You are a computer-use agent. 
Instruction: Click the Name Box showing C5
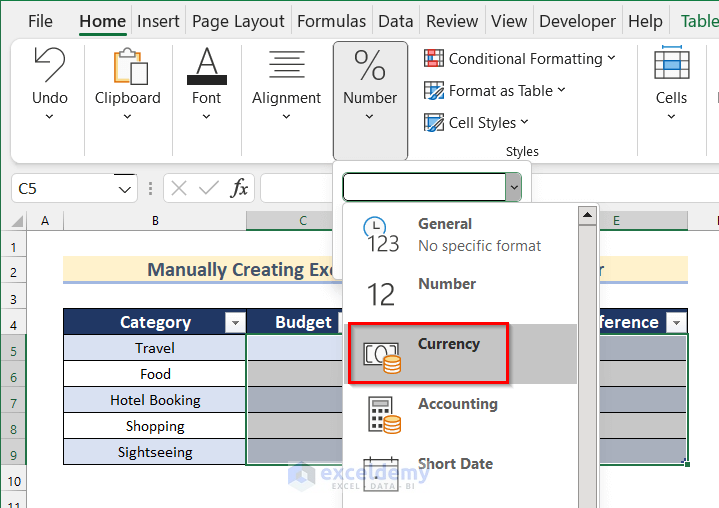point(64,188)
